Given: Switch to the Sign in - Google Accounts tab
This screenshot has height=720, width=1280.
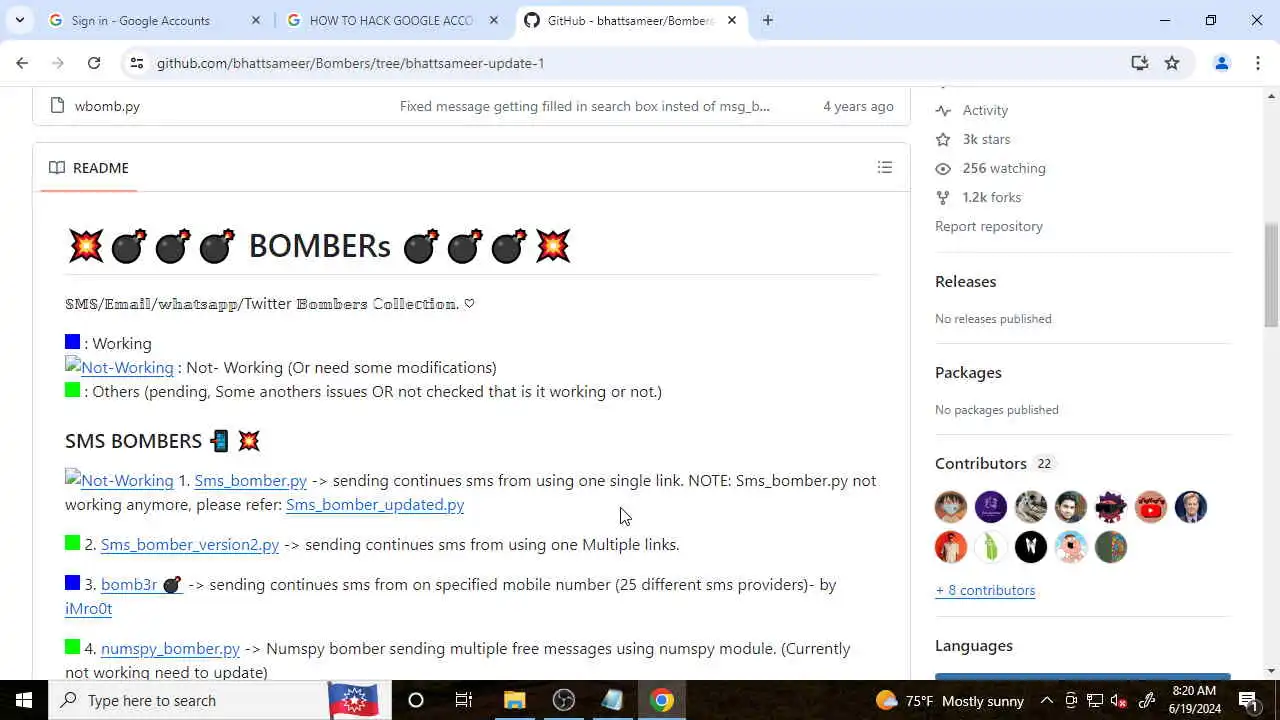Looking at the screenshot, I should [155, 20].
